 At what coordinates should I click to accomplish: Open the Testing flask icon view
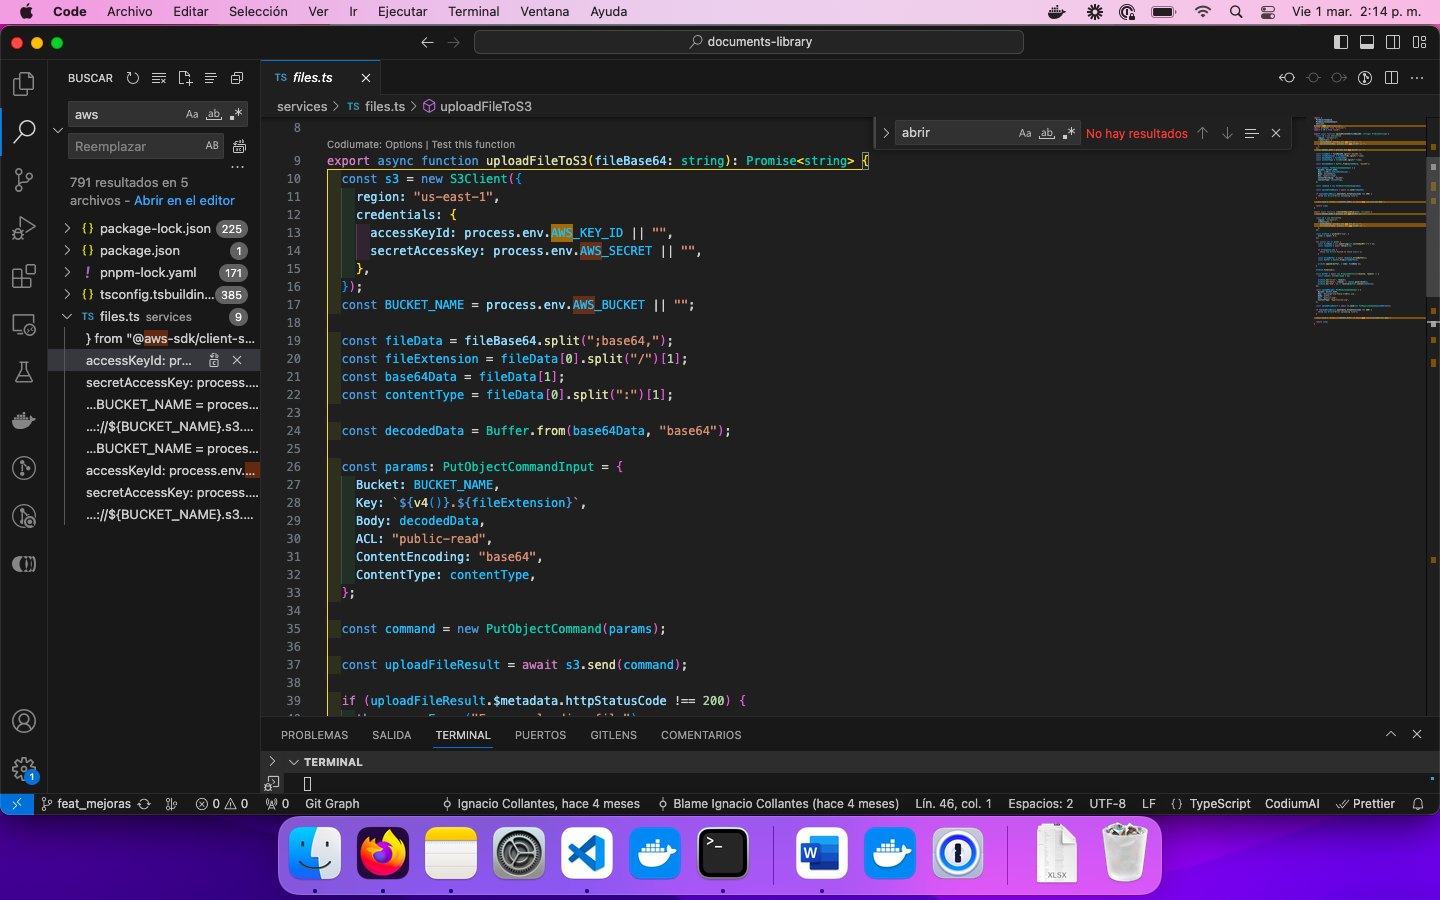(x=24, y=373)
